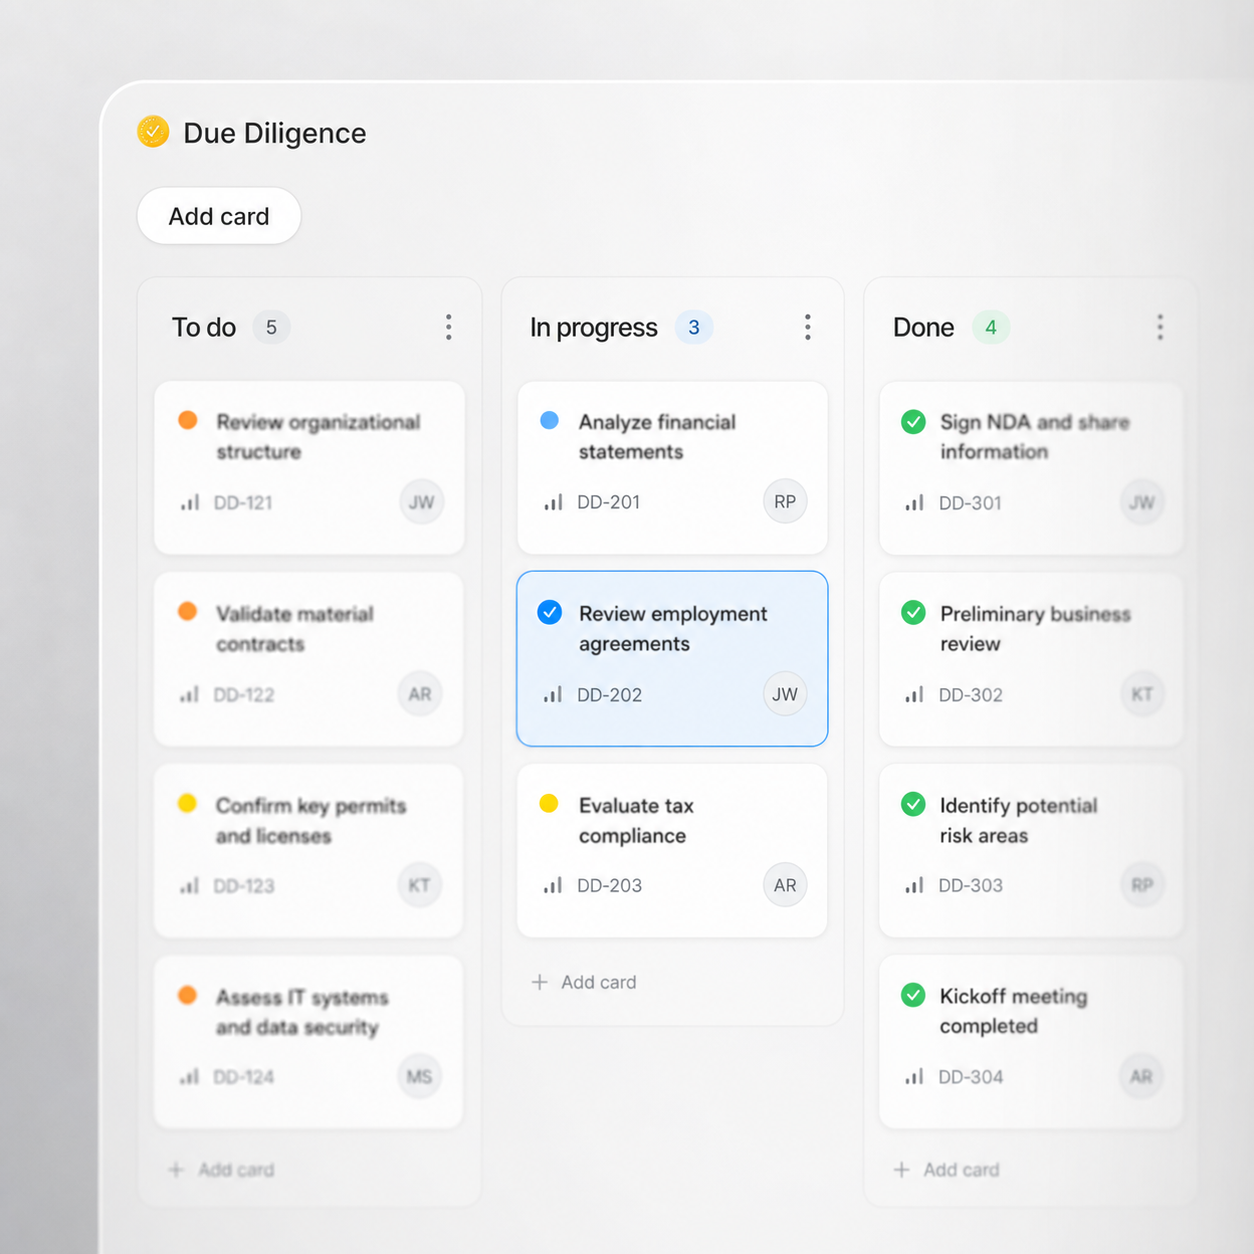The width and height of the screenshot is (1254, 1254).
Task: Click yellow status dot on Evaluate tax compliance
Action: [549, 803]
